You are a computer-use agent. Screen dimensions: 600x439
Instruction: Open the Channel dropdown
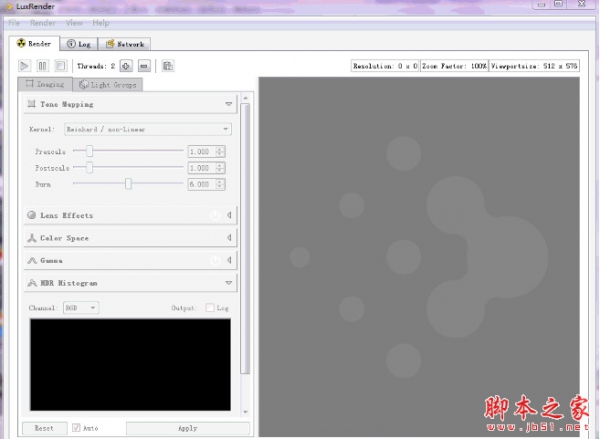(x=81, y=308)
